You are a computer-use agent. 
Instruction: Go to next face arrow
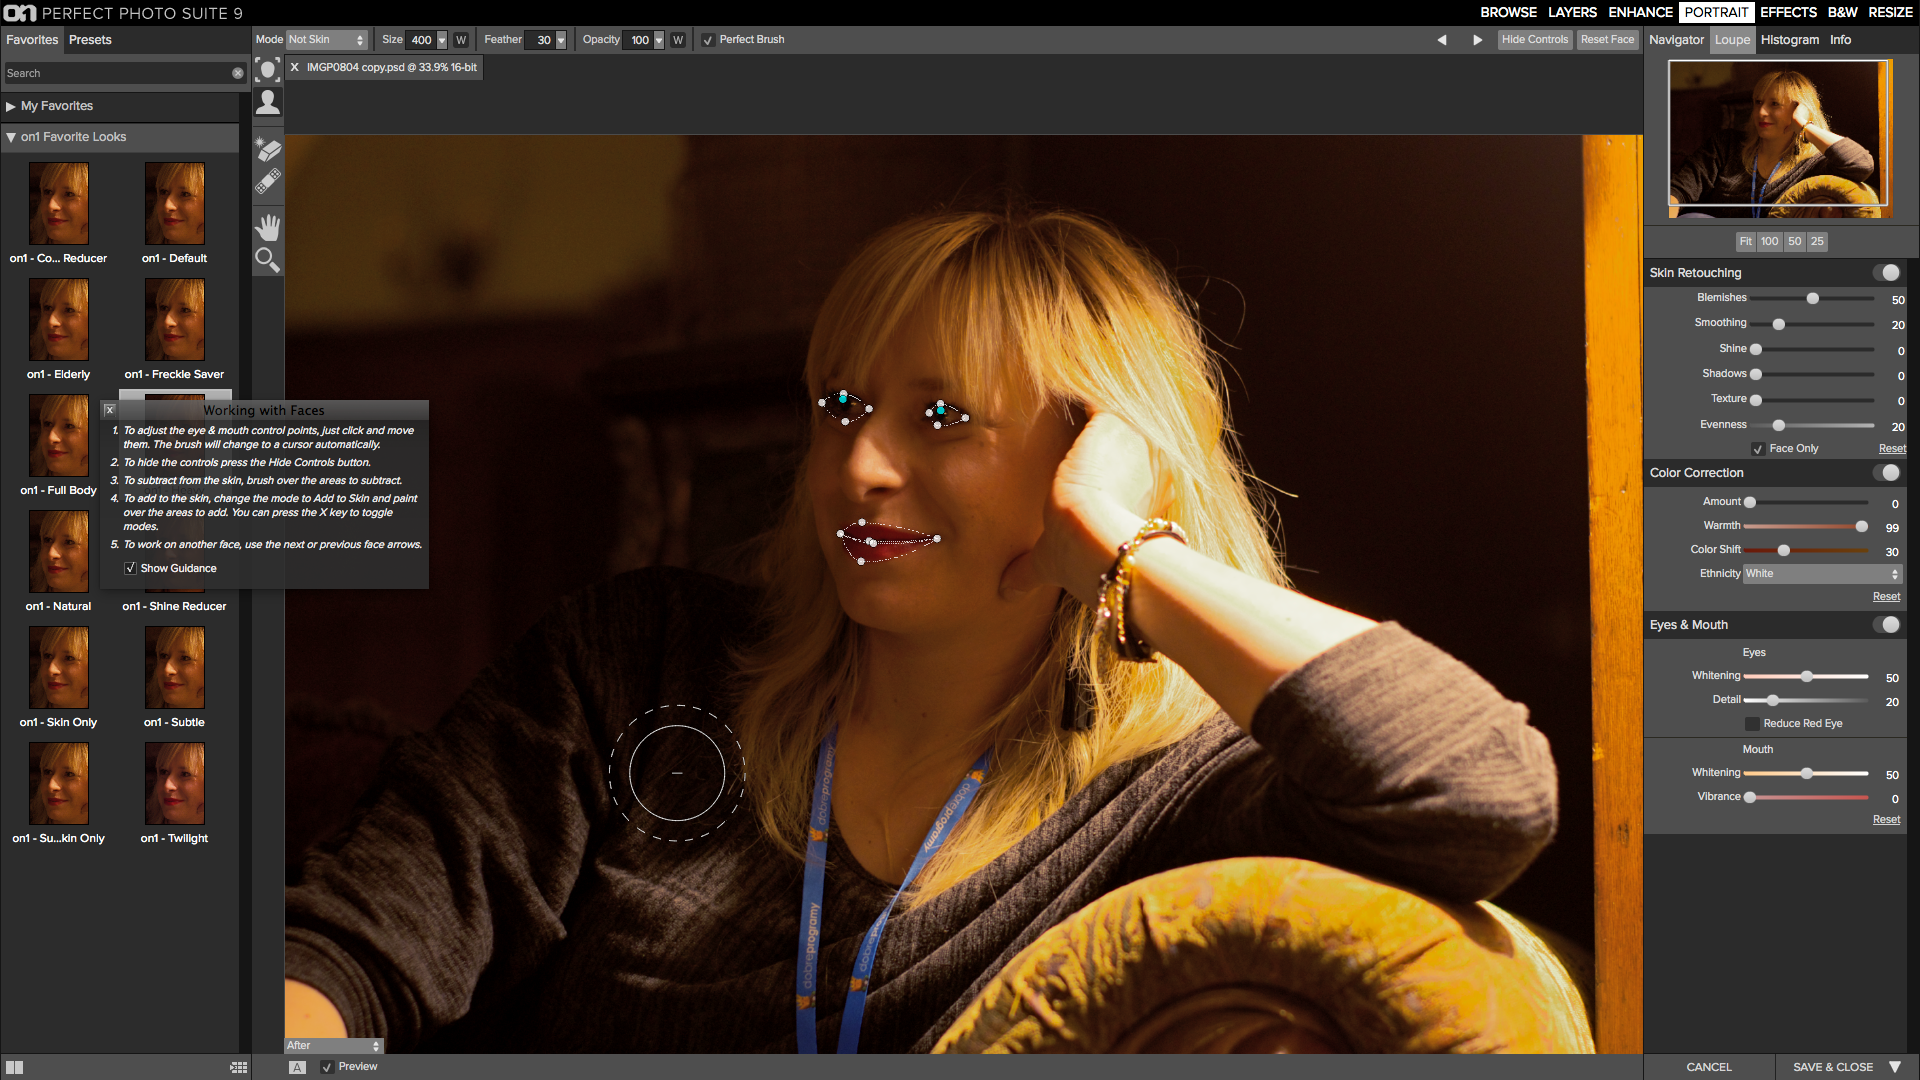[1477, 40]
